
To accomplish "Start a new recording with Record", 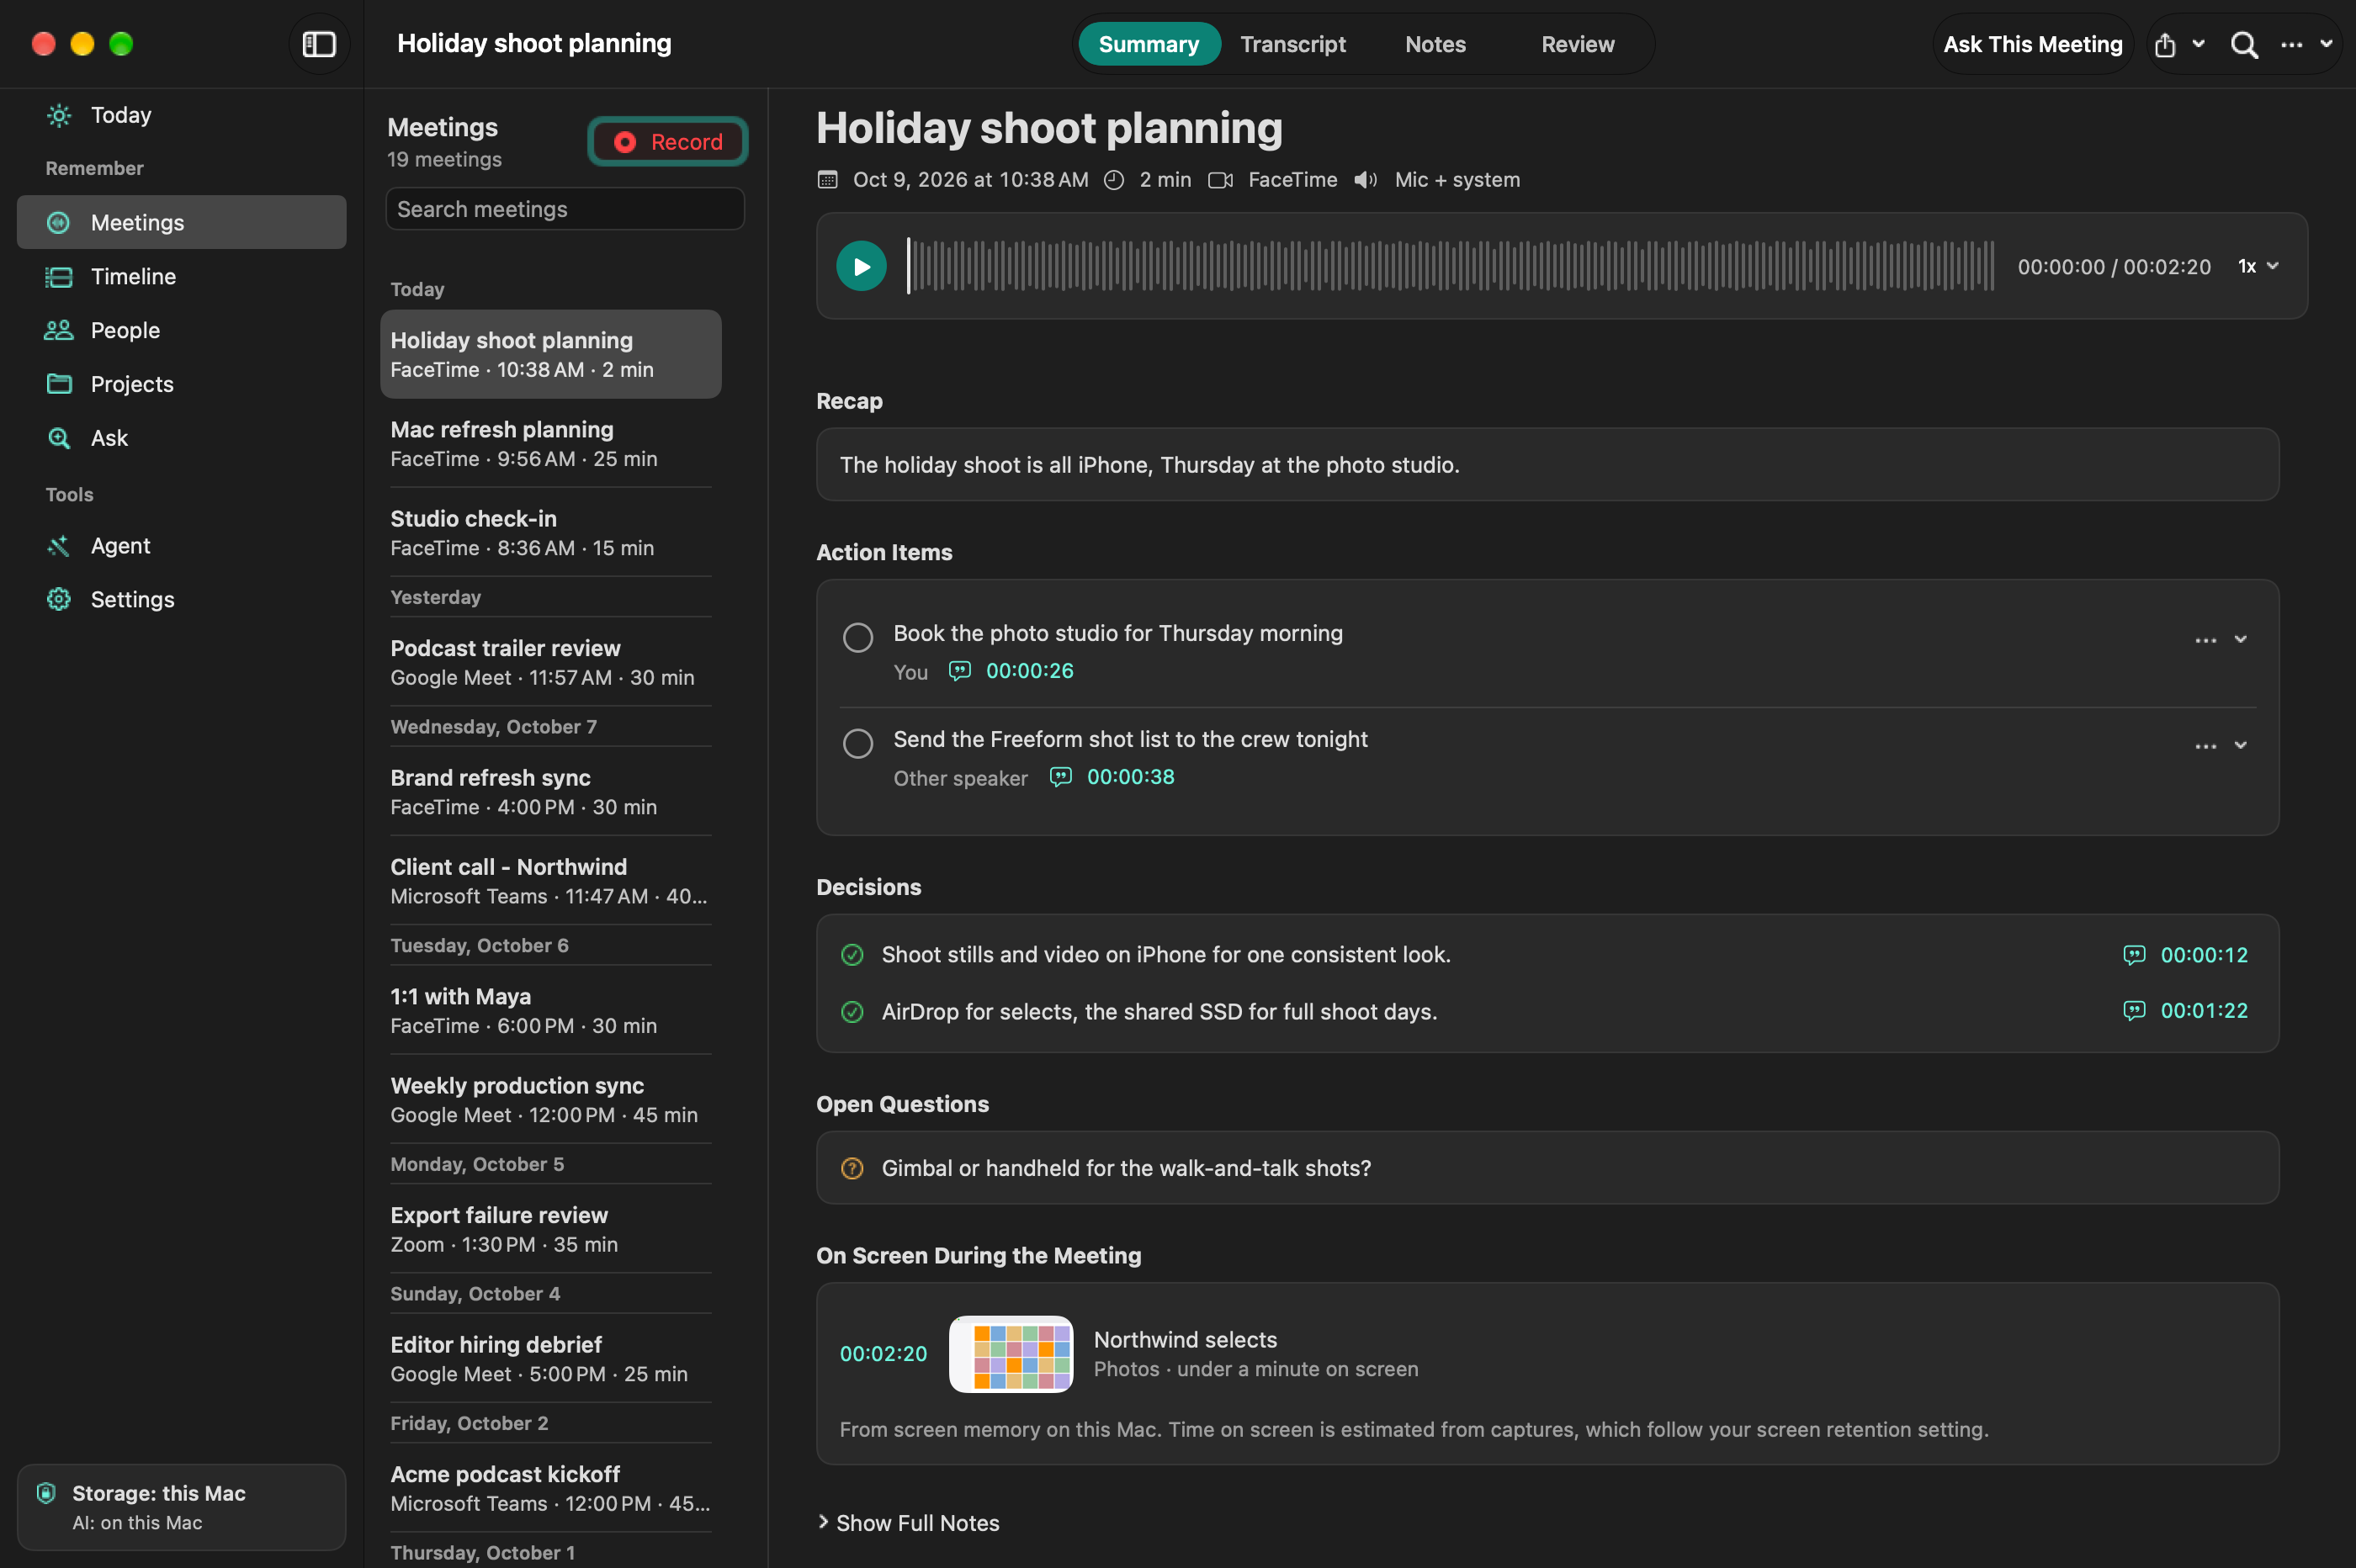I will (x=667, y=142).
